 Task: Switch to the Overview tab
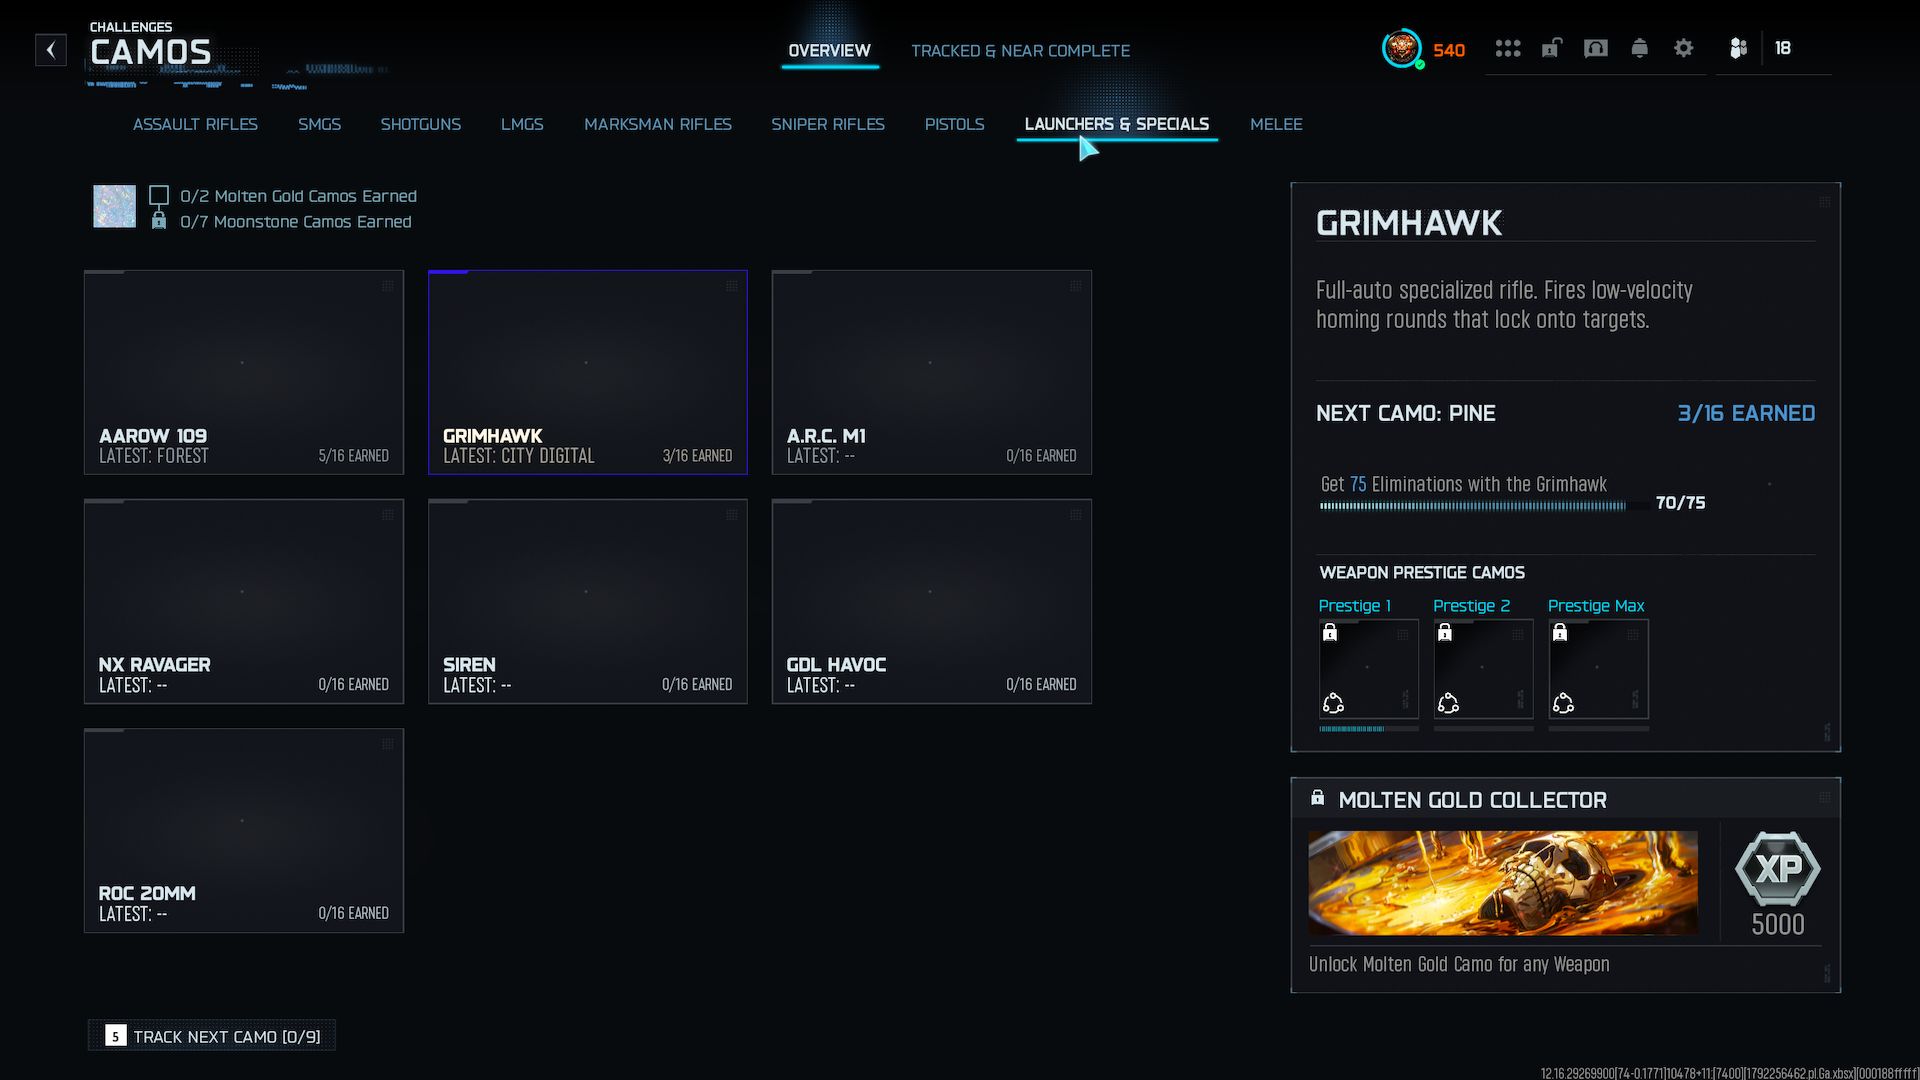(829, 51)
